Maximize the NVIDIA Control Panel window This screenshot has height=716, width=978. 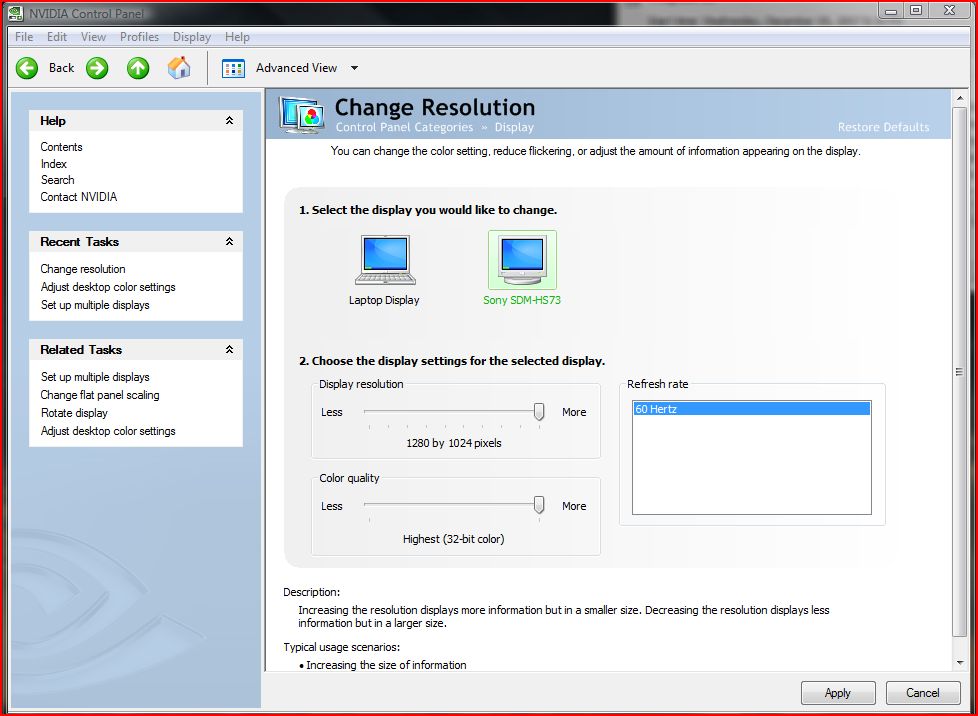916,11
